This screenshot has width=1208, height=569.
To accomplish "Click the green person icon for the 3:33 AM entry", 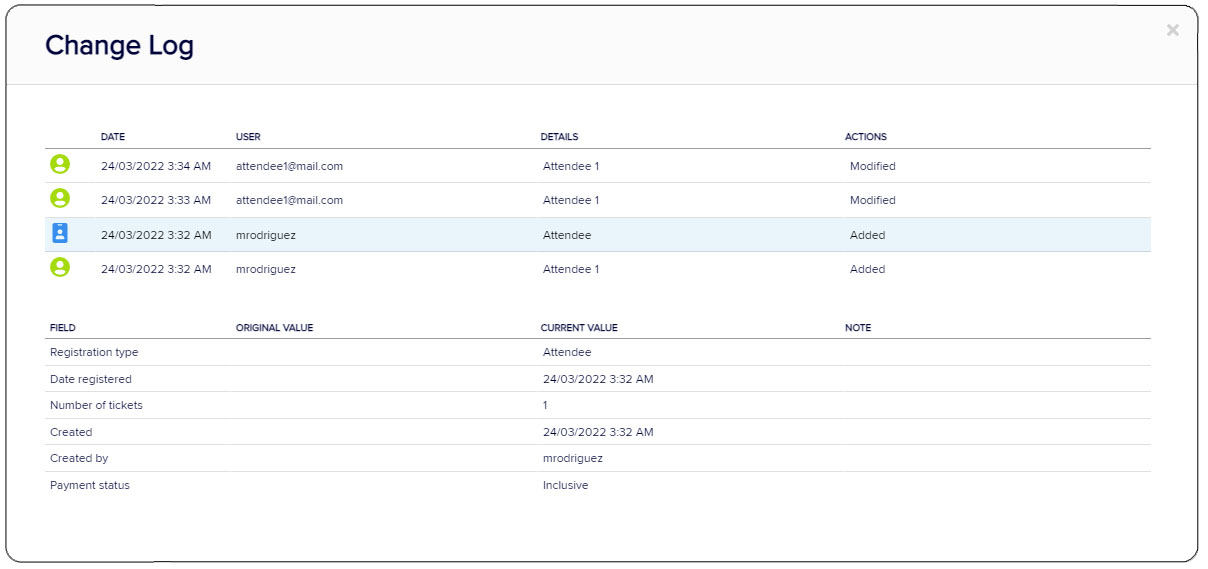I will pyautogui.click(x=60, y=199).
